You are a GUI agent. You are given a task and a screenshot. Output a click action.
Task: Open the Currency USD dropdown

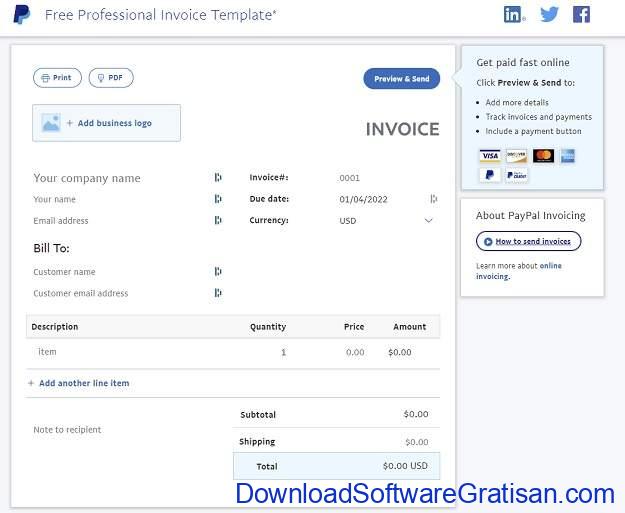[x=387, y=221]
